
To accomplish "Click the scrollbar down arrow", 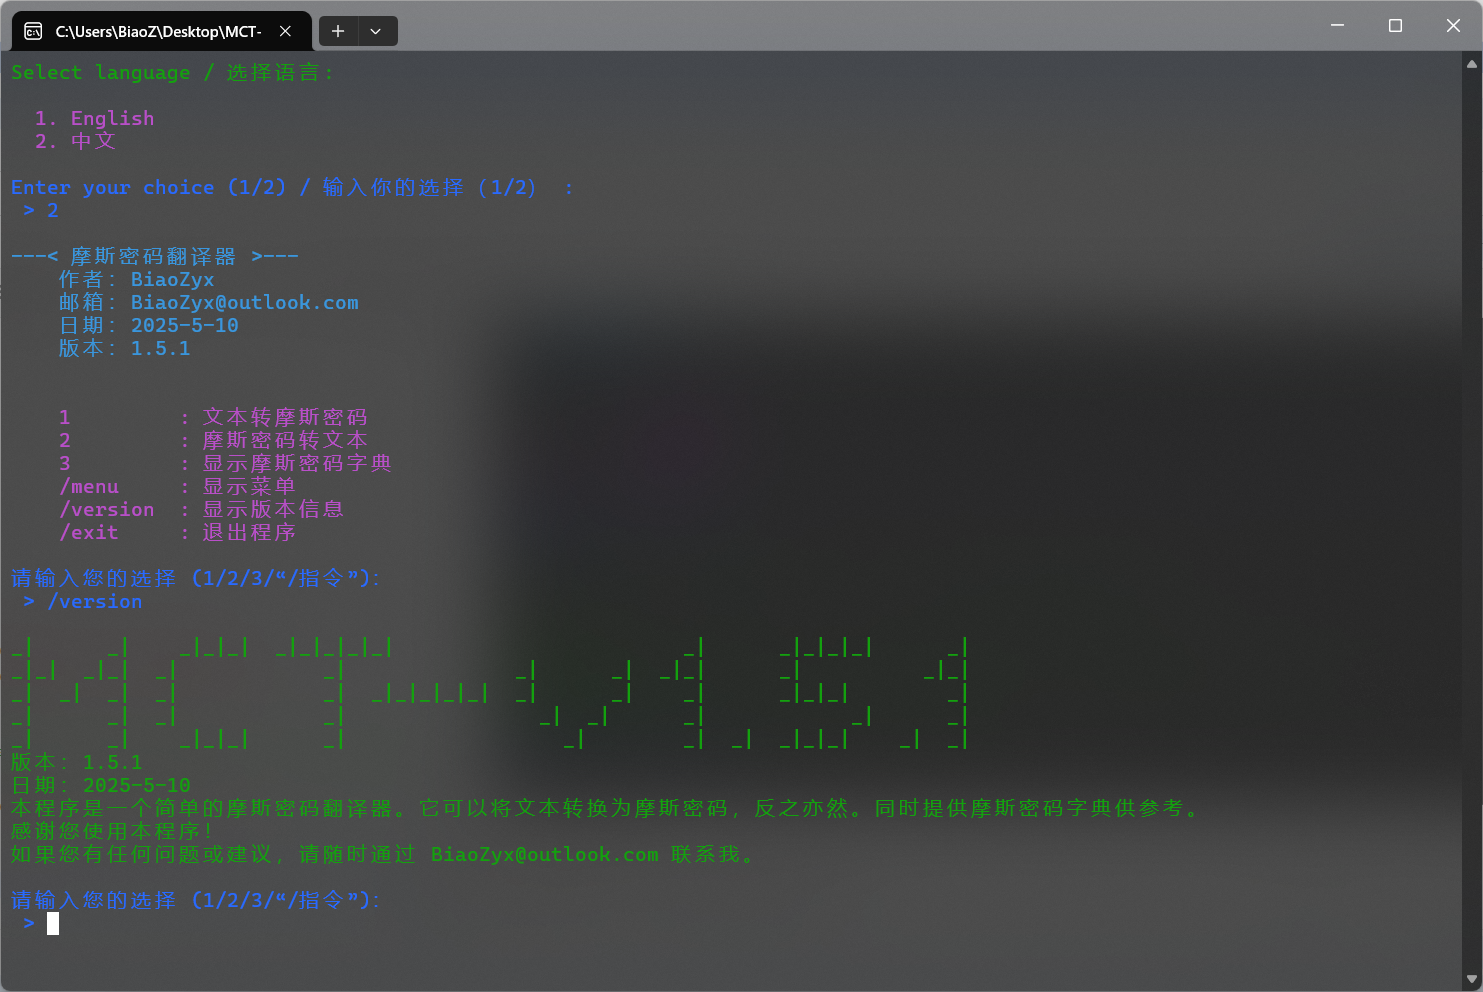I will point(1472,979).
